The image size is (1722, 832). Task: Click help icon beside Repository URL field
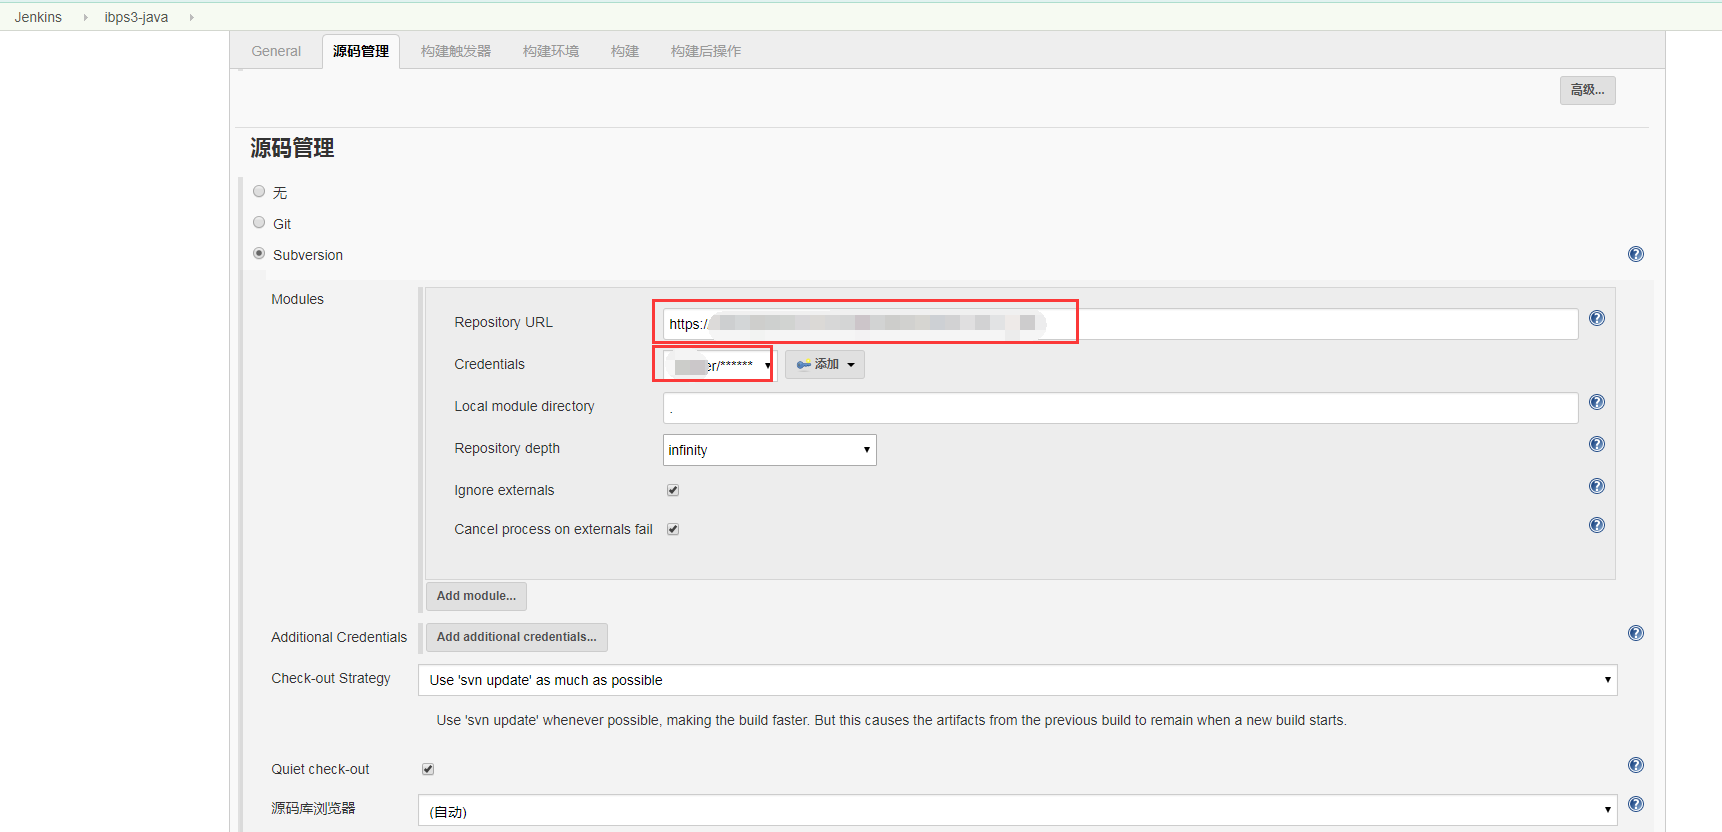click(x=1596, y=318)
